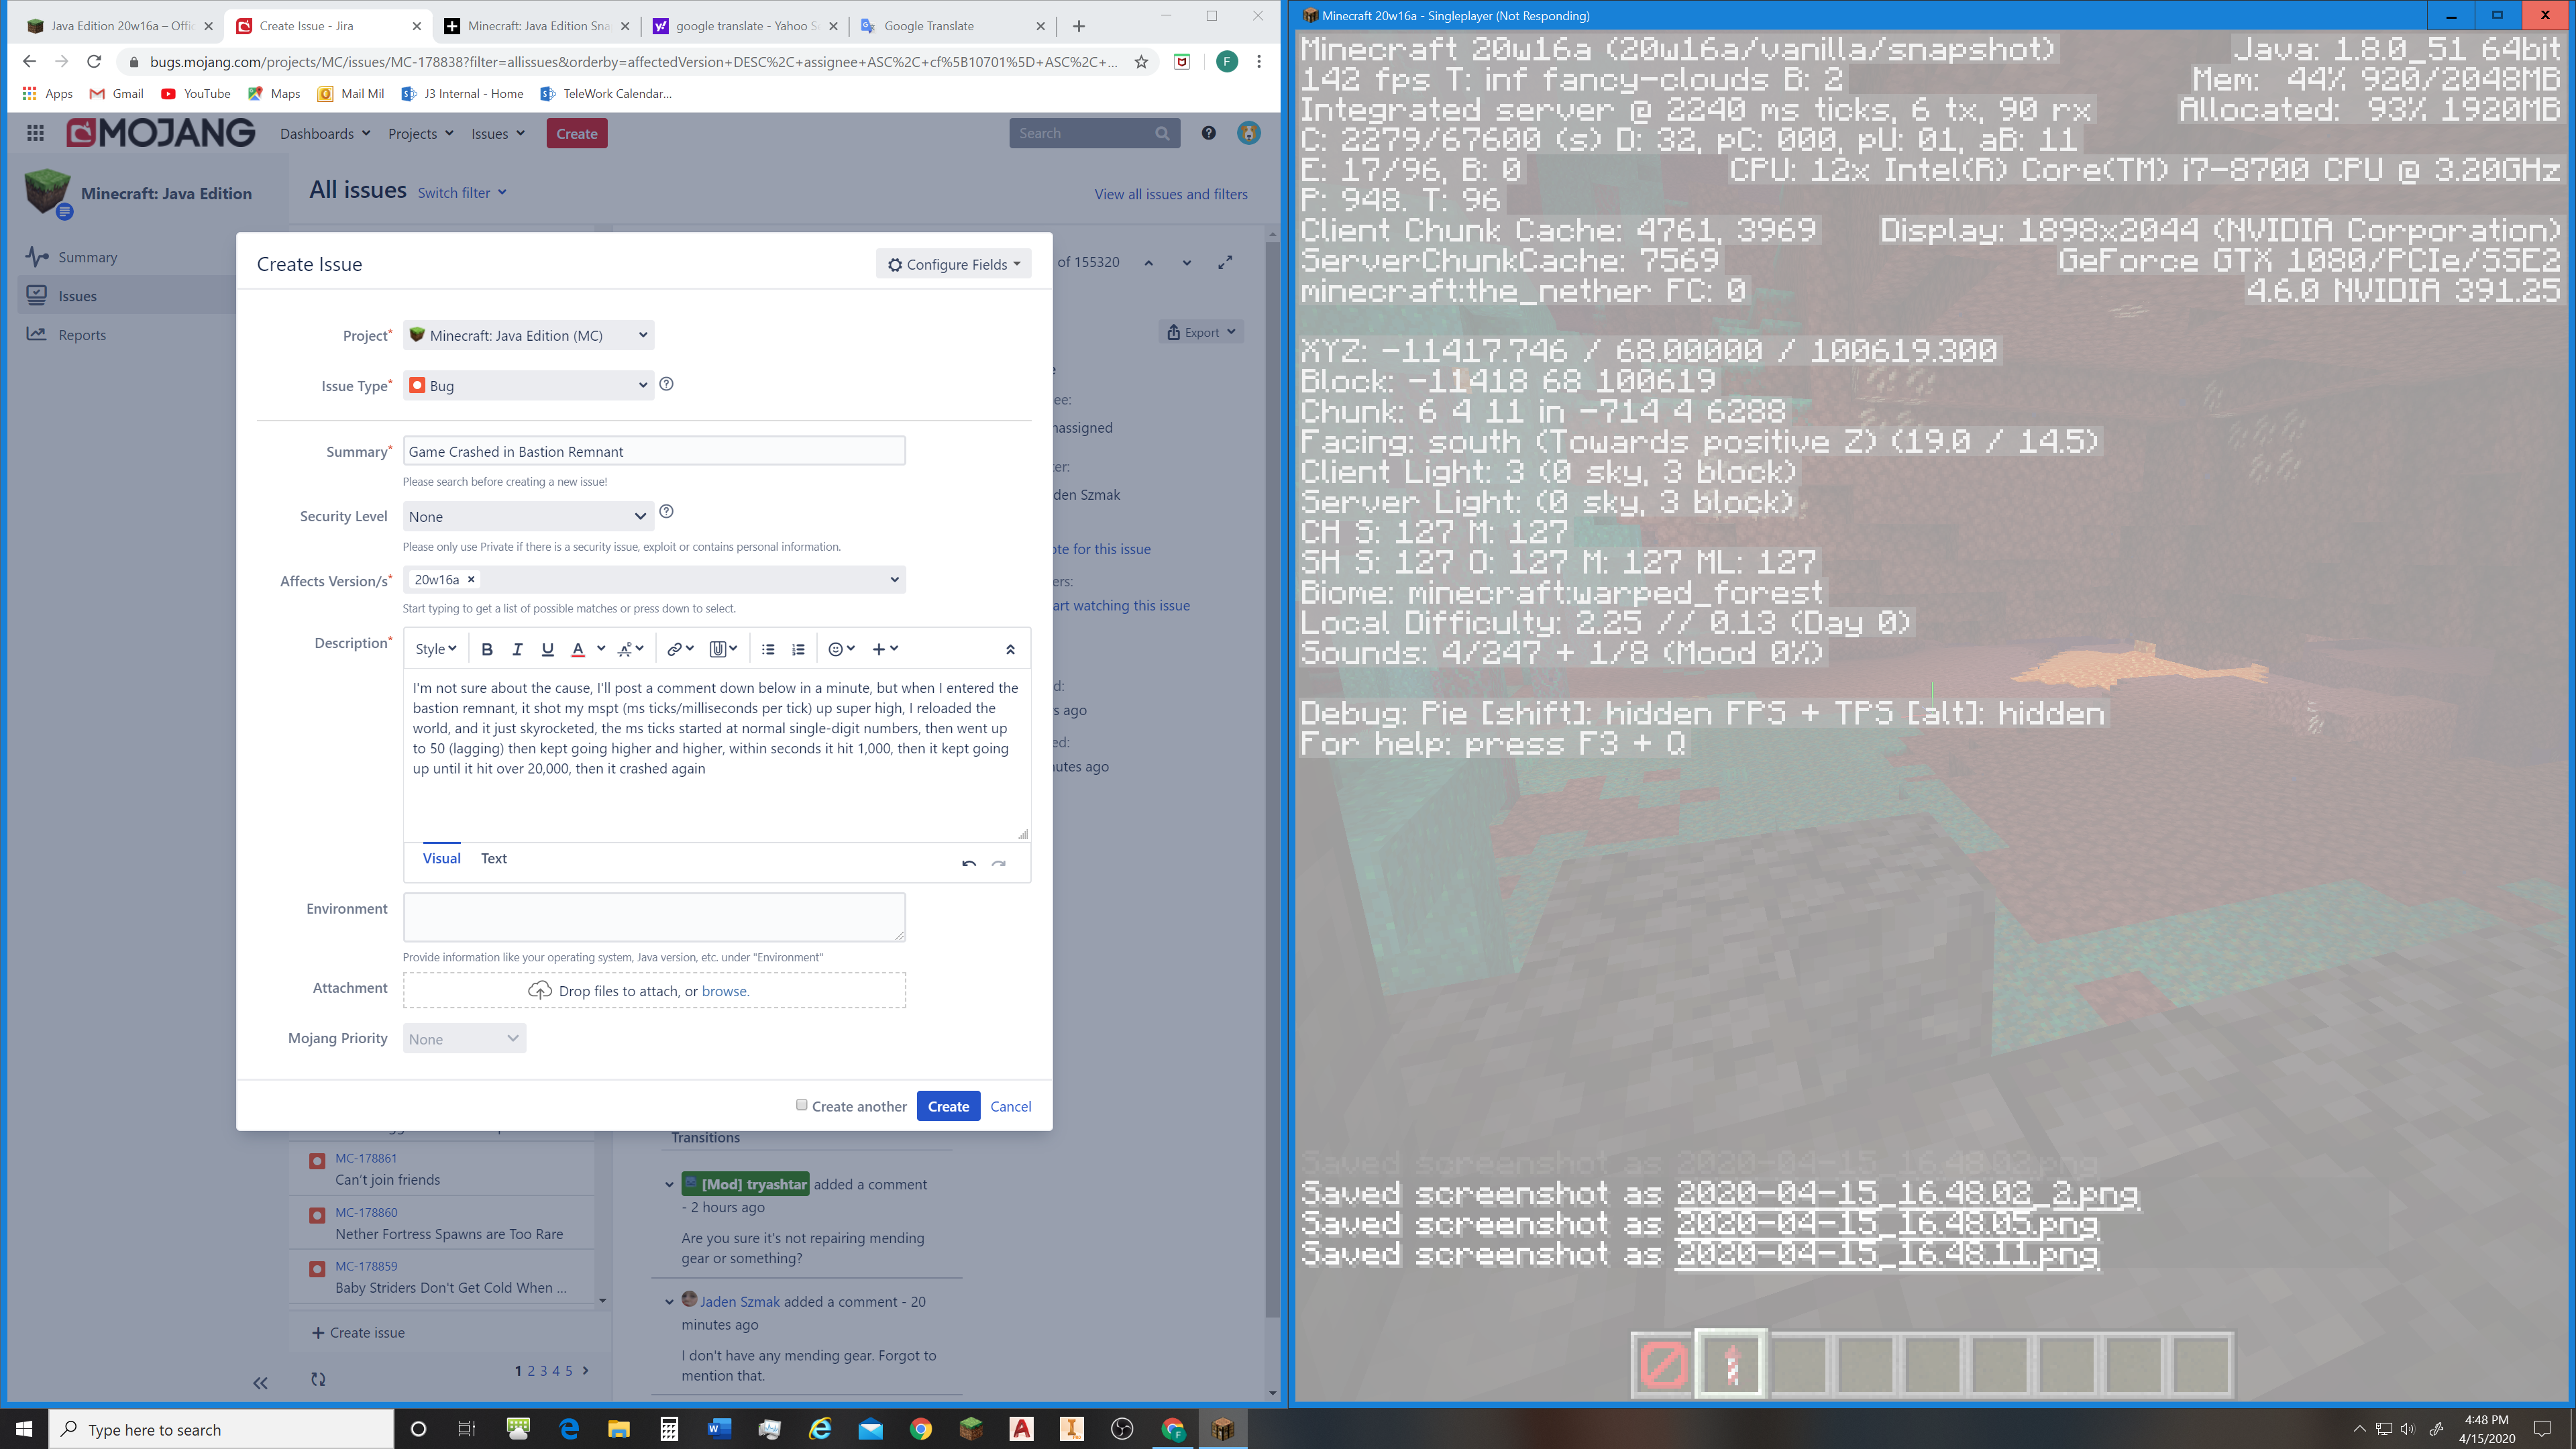Click the blue Create button

(x=947, y=1106)
